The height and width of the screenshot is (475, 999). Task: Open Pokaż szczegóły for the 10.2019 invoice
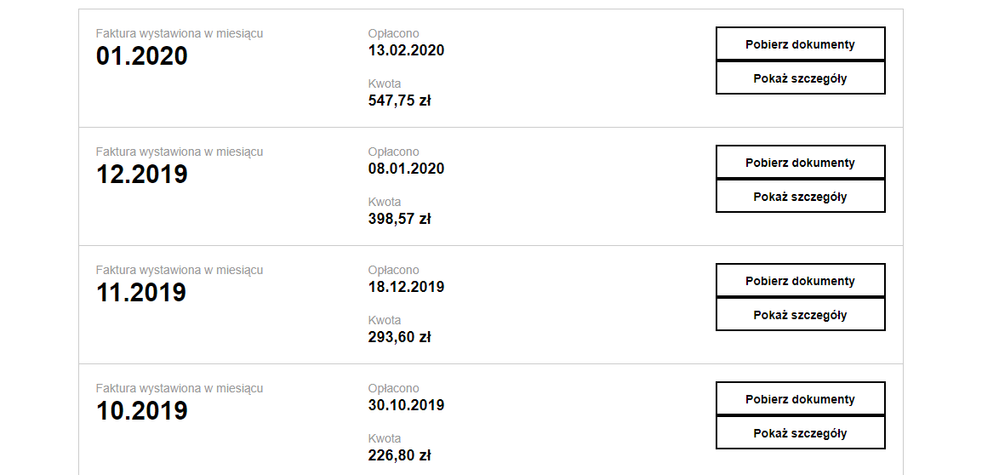[x=800, y=433]
